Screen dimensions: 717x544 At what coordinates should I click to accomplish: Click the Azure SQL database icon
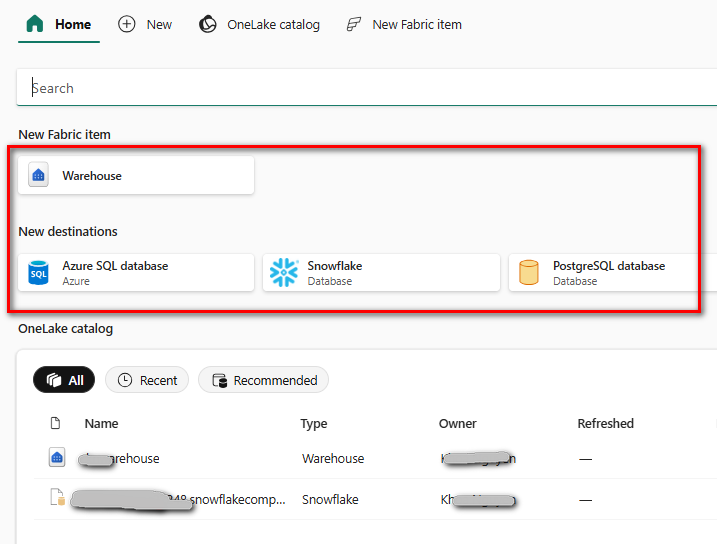point(39,273)
